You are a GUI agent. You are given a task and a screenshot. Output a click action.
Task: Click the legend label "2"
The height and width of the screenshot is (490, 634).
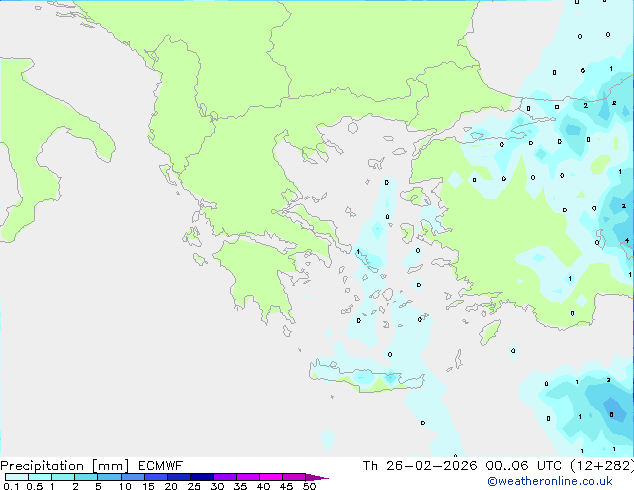75,486
